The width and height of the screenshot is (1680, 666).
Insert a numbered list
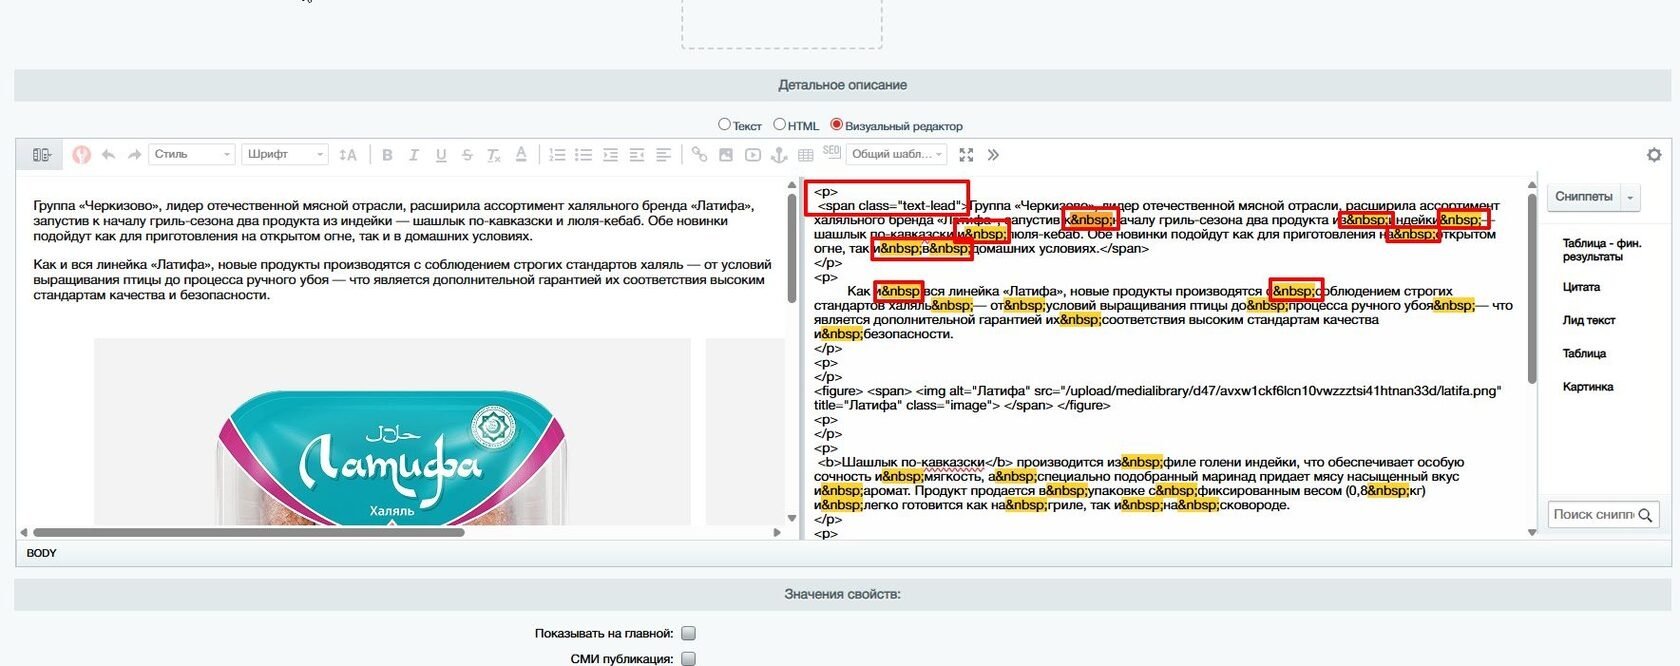click(x=557, y=155)
